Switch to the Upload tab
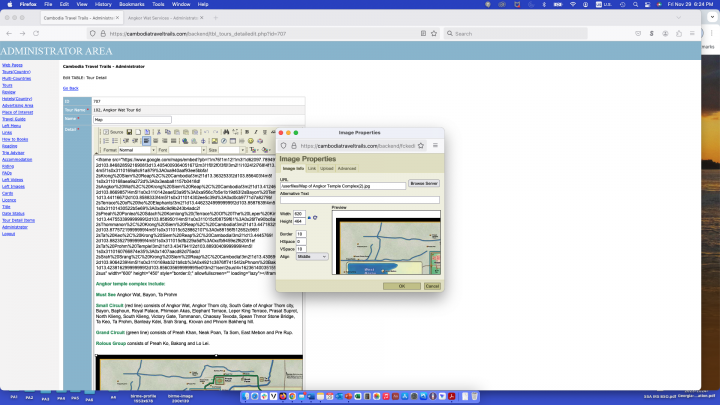This screenshot has height=405, width=720. 327,168
